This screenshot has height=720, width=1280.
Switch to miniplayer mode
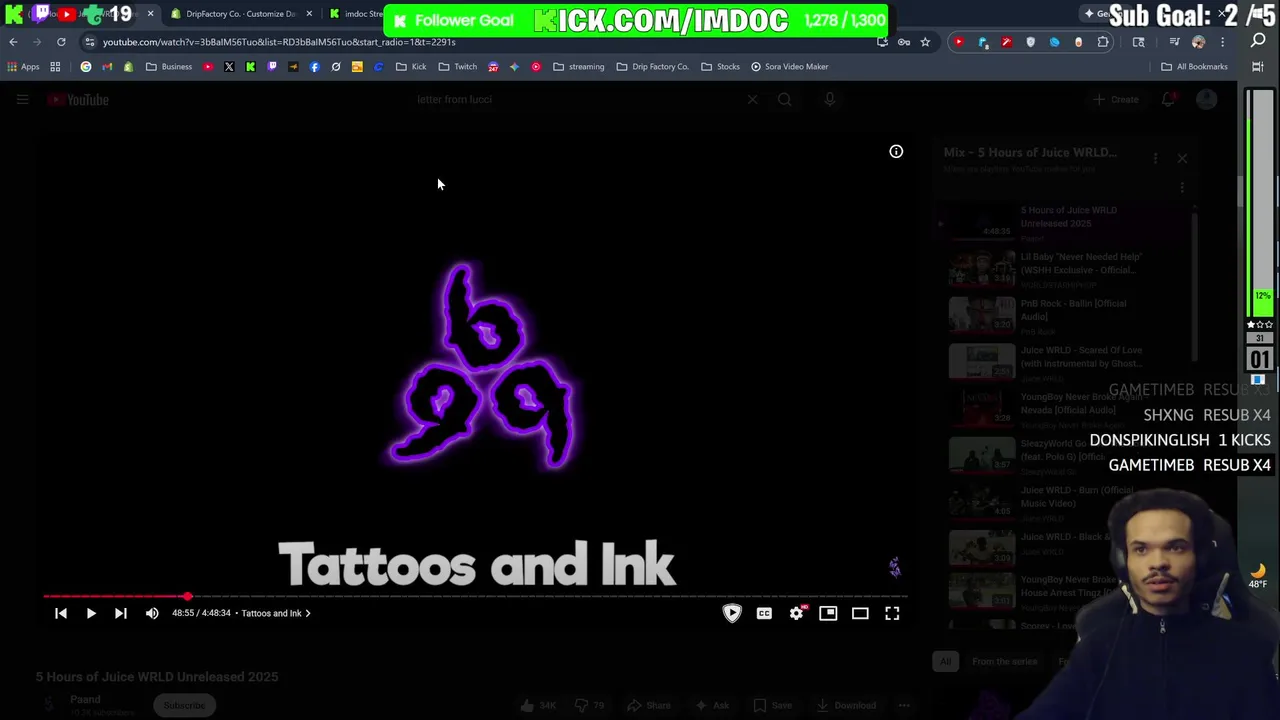(x=828, y=613)
